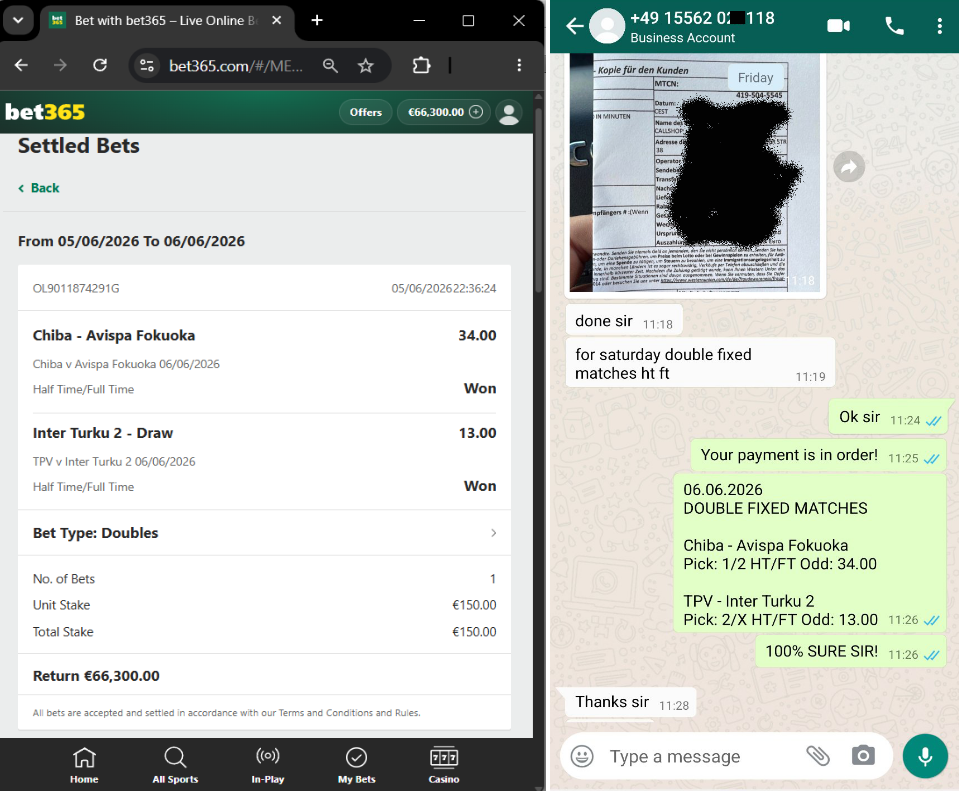Select 'Ok sir' message
The image size is (959, 792).
890,417
